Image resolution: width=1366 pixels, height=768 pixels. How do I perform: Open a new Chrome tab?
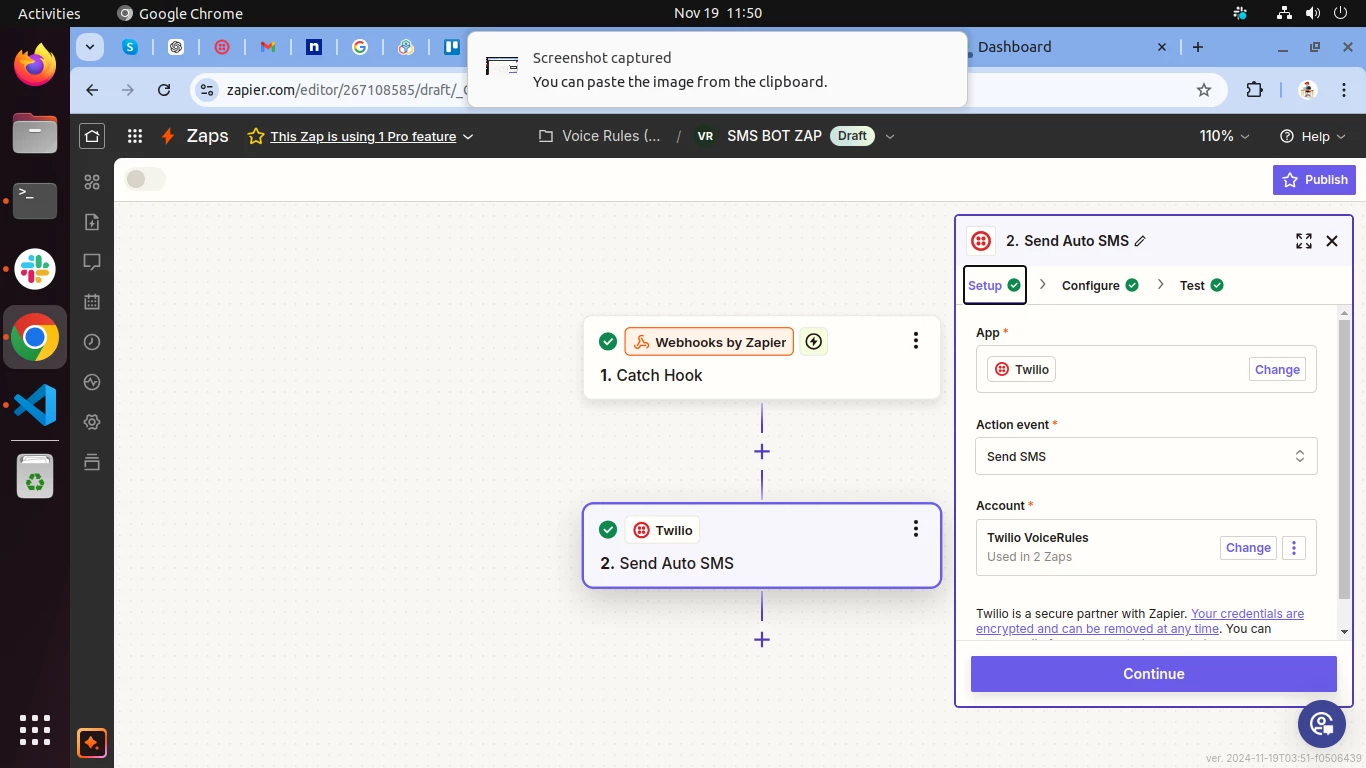click(1198, 47)
